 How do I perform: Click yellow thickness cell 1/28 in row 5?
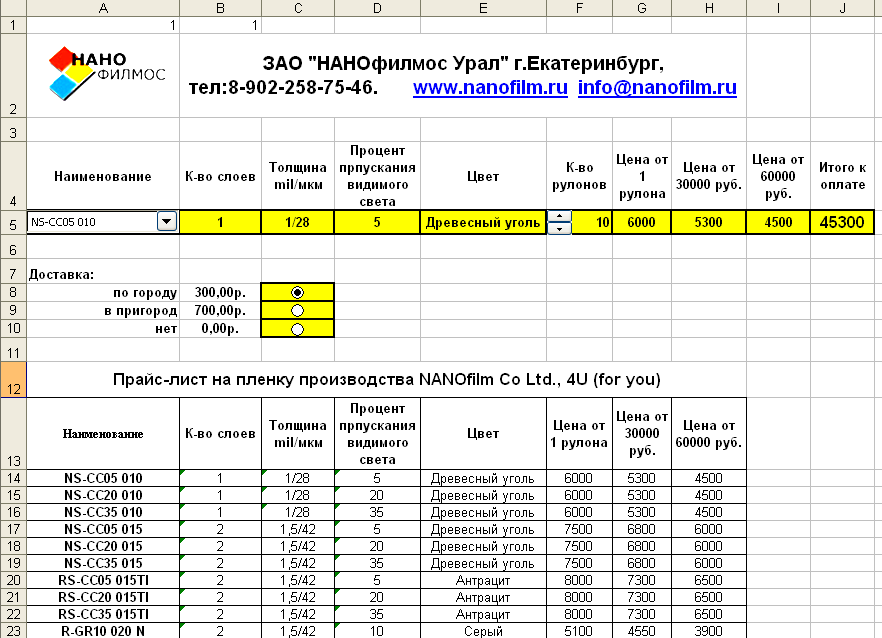point(298,222)
